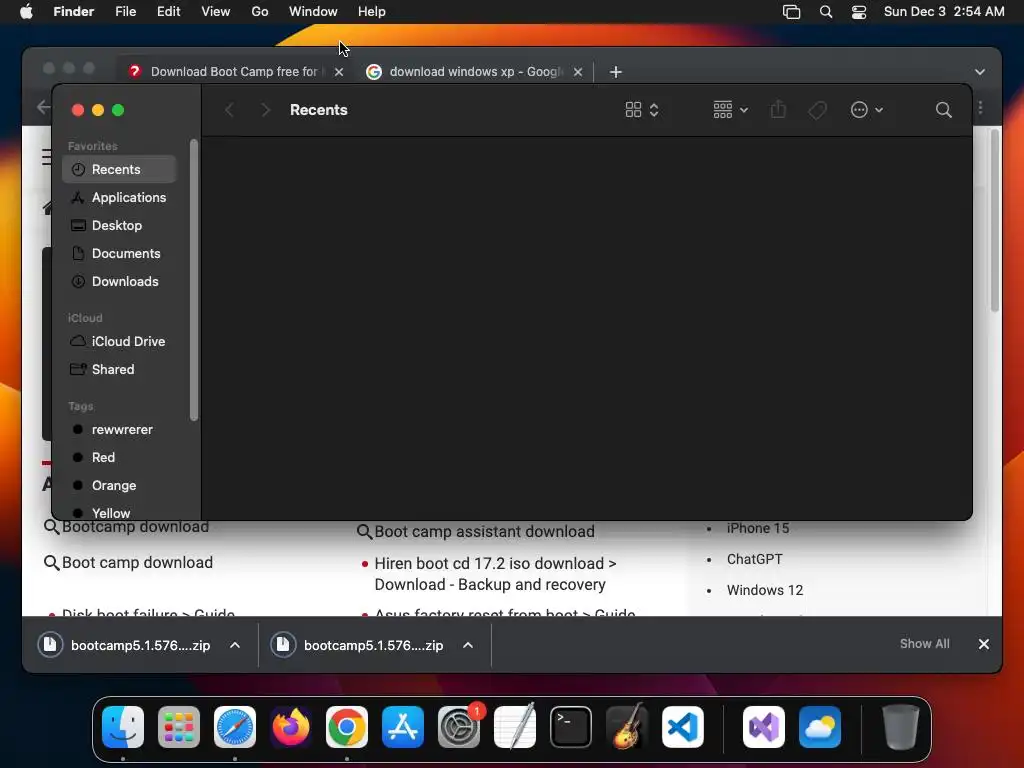Click Show All downloads in Chrome

point(925,644)
